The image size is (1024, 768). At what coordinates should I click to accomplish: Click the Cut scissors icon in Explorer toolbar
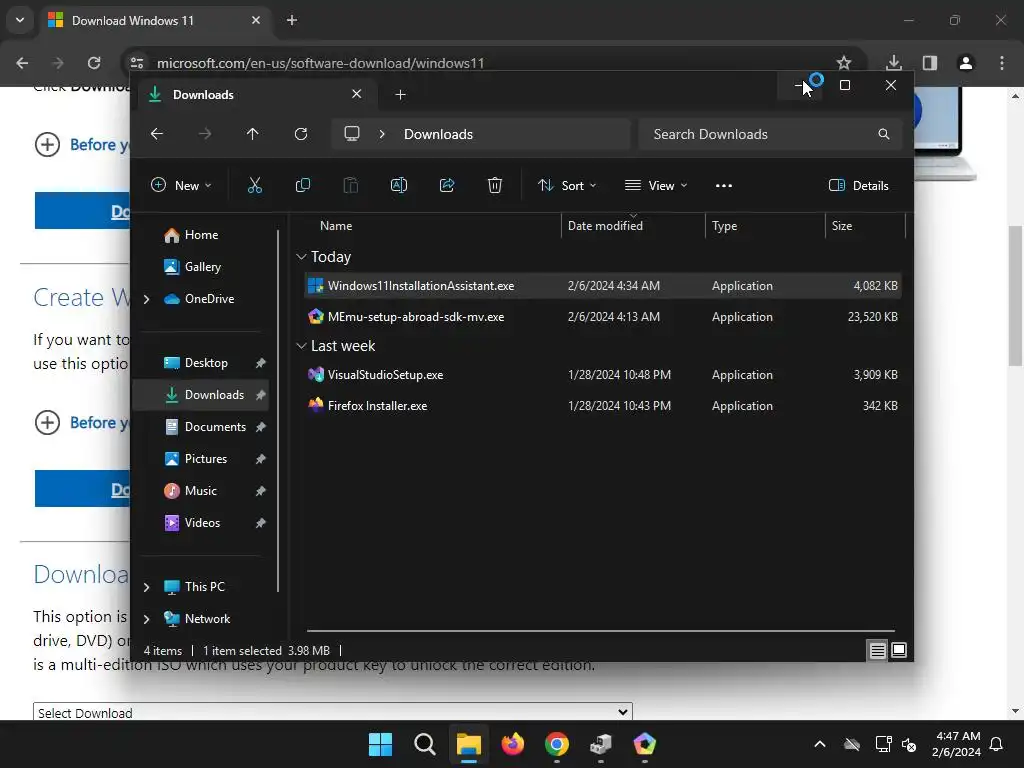click(255, 185)
